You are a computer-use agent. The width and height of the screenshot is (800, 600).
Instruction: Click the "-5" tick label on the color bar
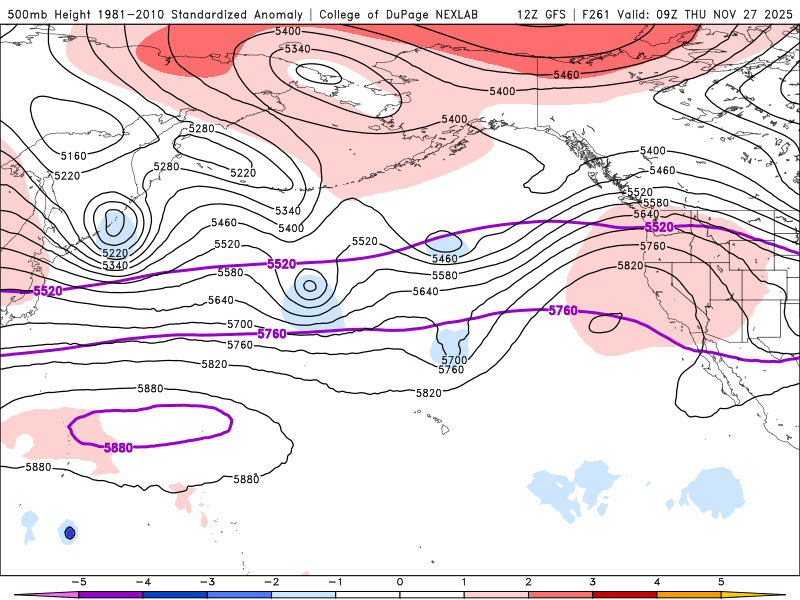pos(79,582)
